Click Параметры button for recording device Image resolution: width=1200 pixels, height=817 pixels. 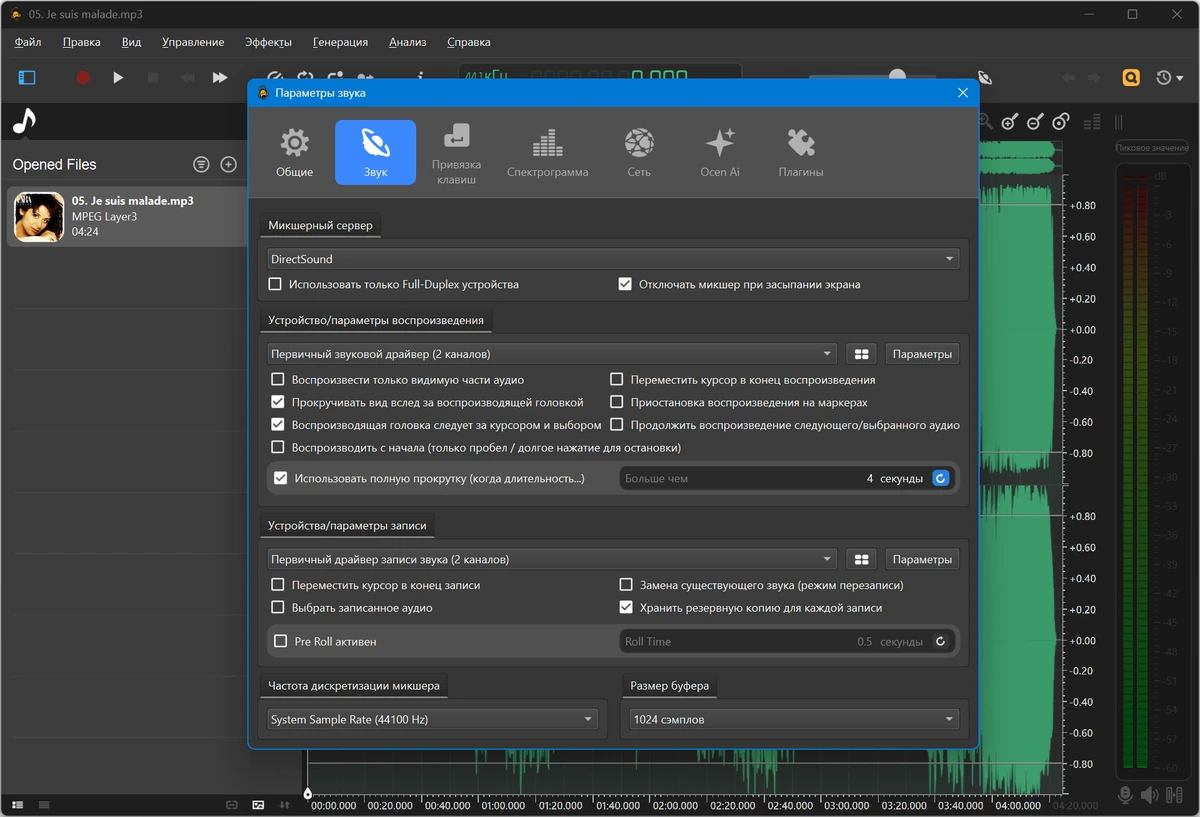[x=922, y=559]
